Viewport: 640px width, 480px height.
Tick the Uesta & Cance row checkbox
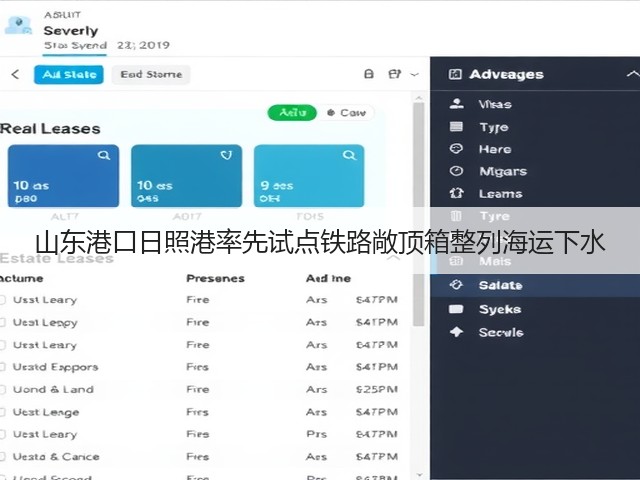(2, 457)
